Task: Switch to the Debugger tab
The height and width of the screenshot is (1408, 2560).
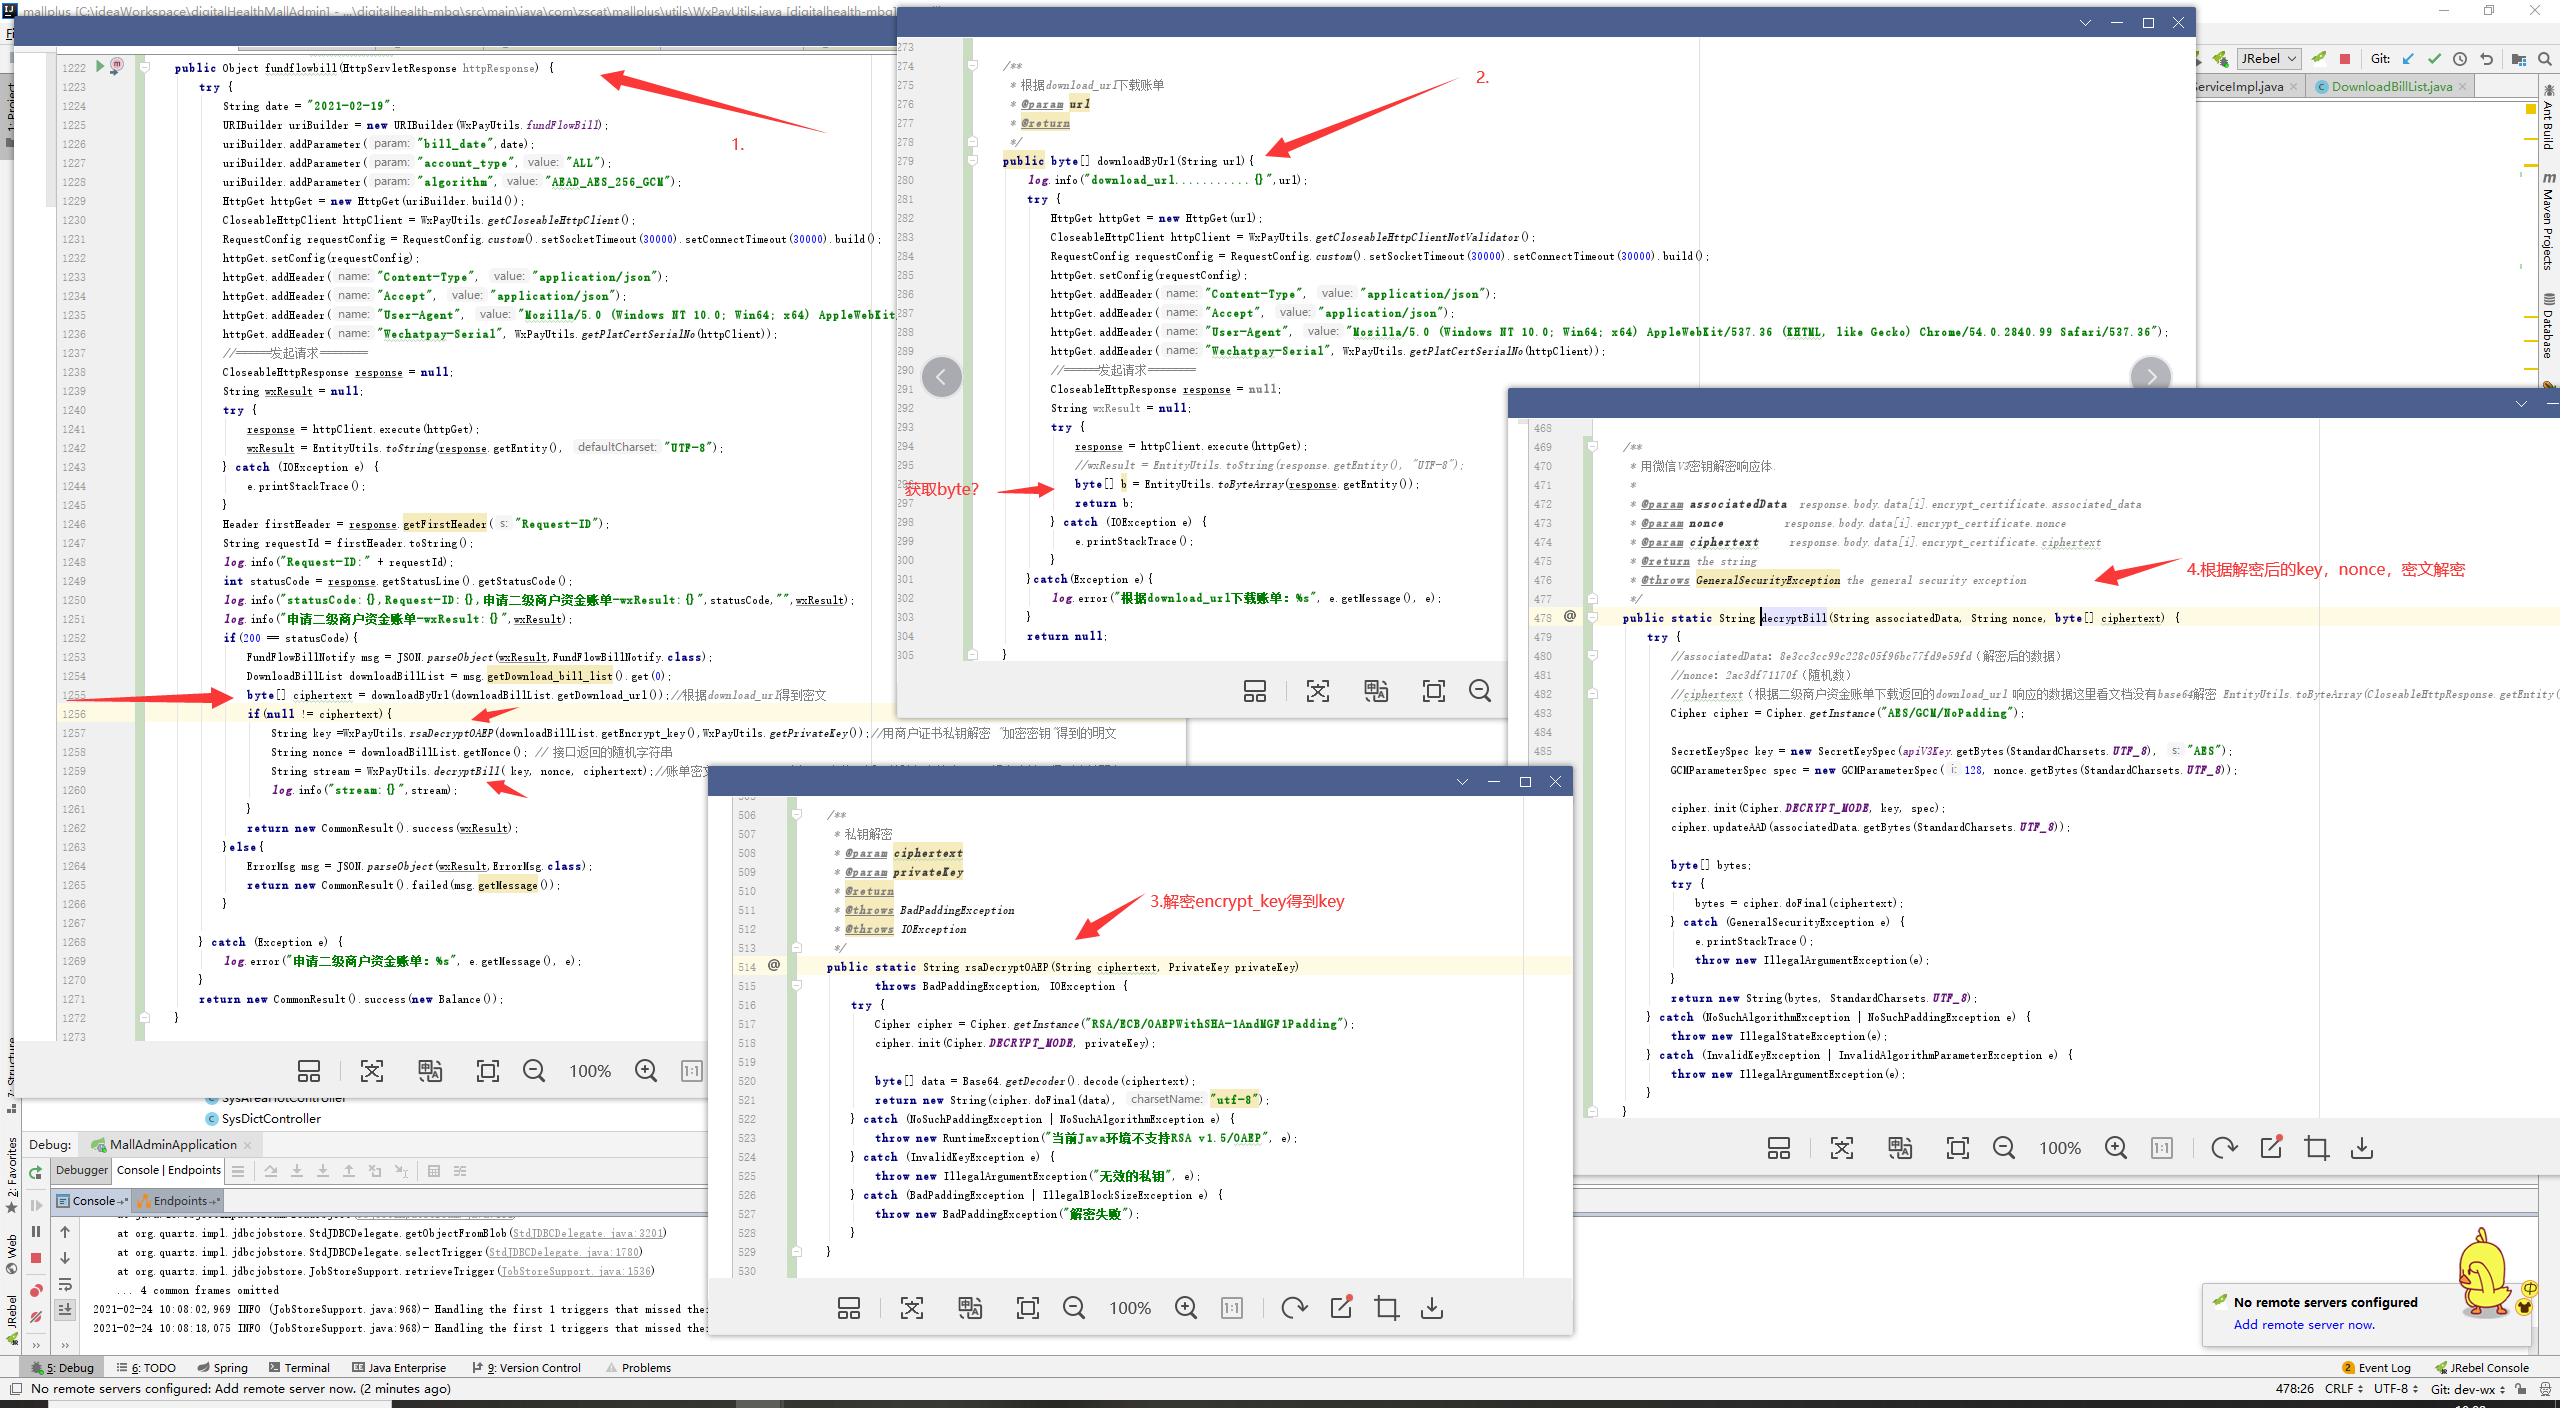Action: 81,1170
